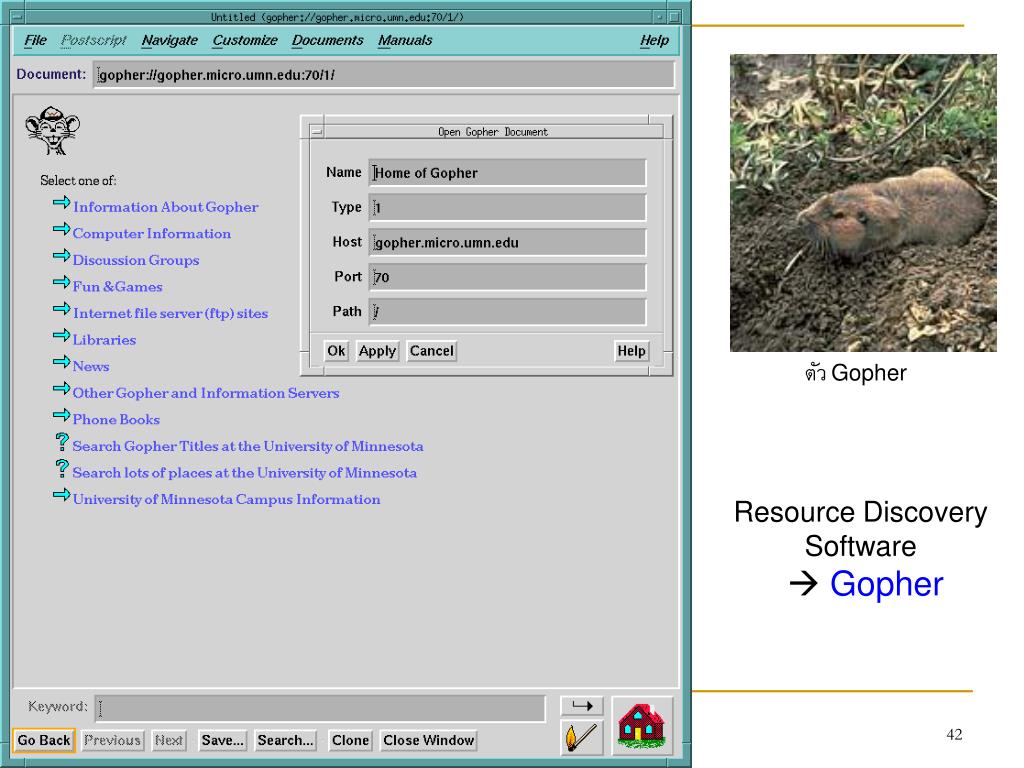
Task: Open Discussion Groups link
Action: pyautogui.click(x=136, y=260)
